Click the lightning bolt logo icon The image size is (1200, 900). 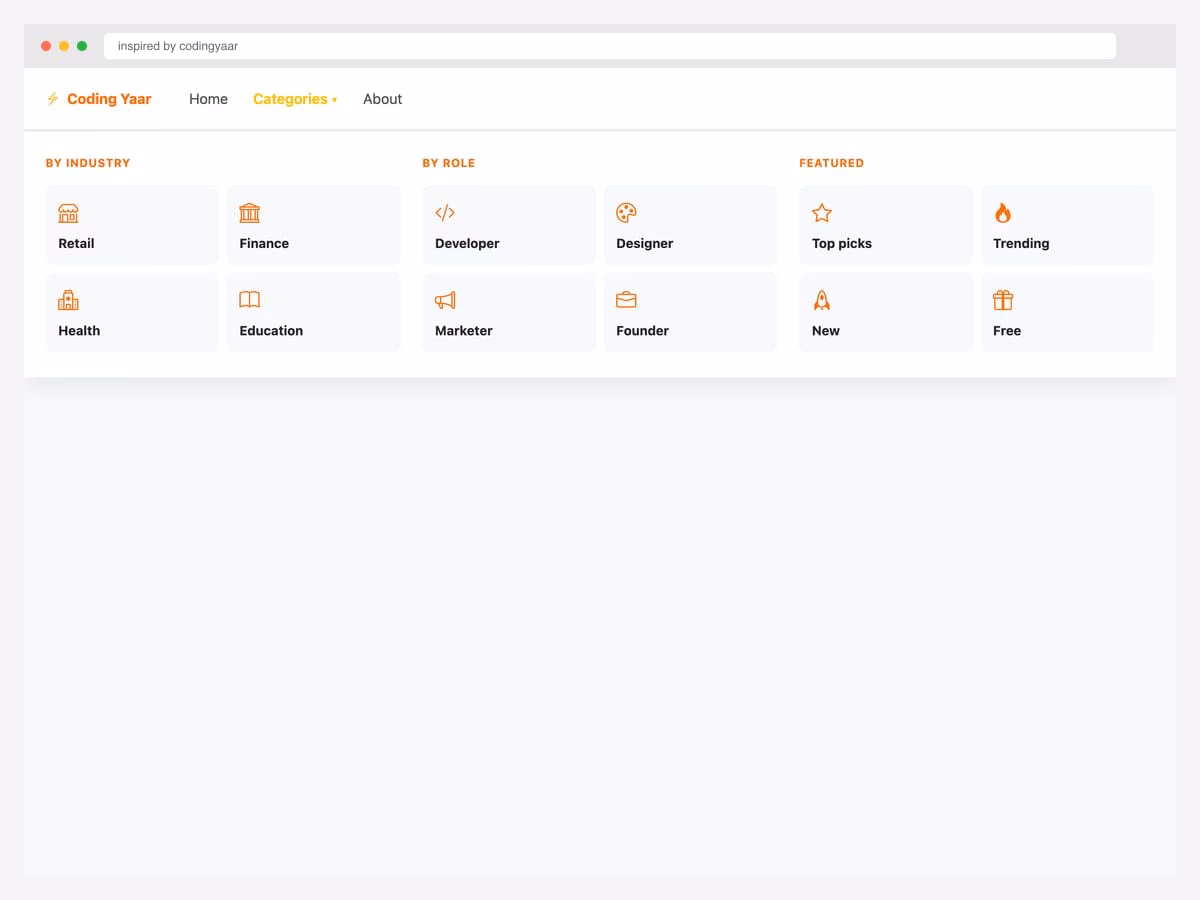(53, 99)
